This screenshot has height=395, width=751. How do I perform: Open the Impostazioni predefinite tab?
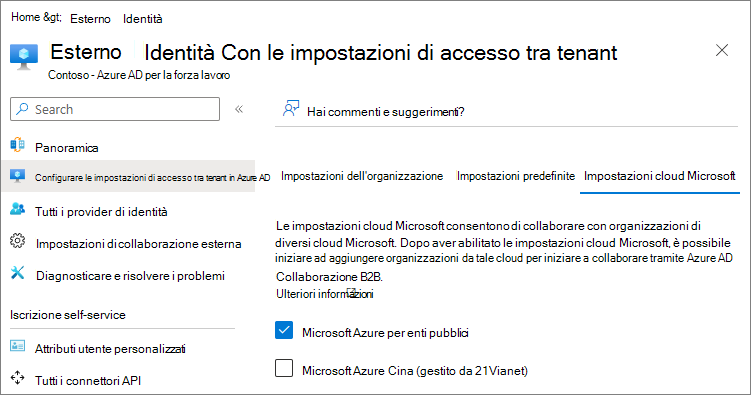pos(516,176)
